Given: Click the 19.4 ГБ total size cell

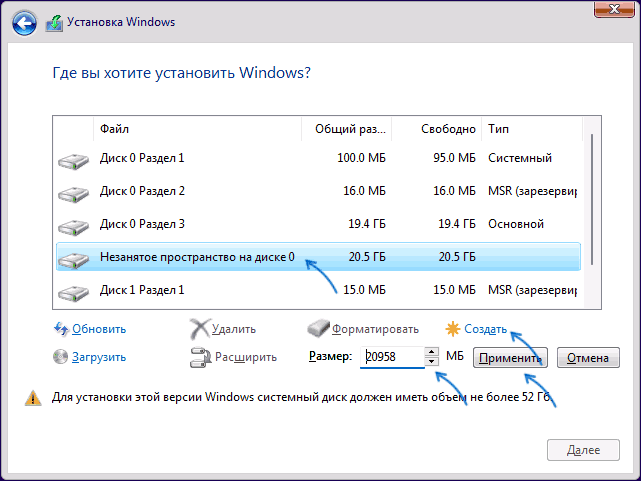Looking at the screenshot, I should coord(367,224).
